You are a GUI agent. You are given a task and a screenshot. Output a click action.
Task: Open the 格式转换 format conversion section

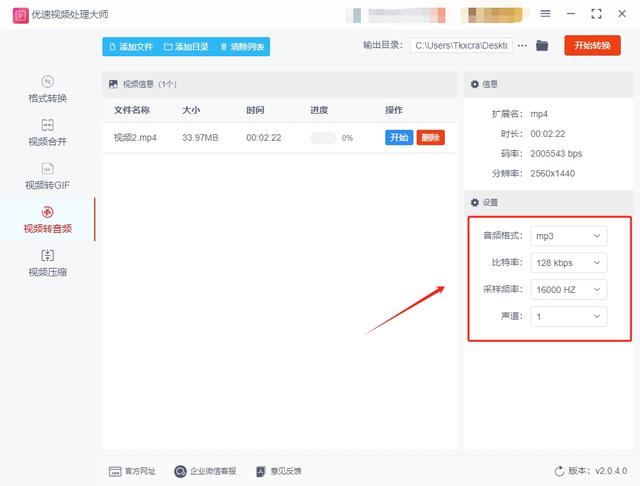[47, 89]
